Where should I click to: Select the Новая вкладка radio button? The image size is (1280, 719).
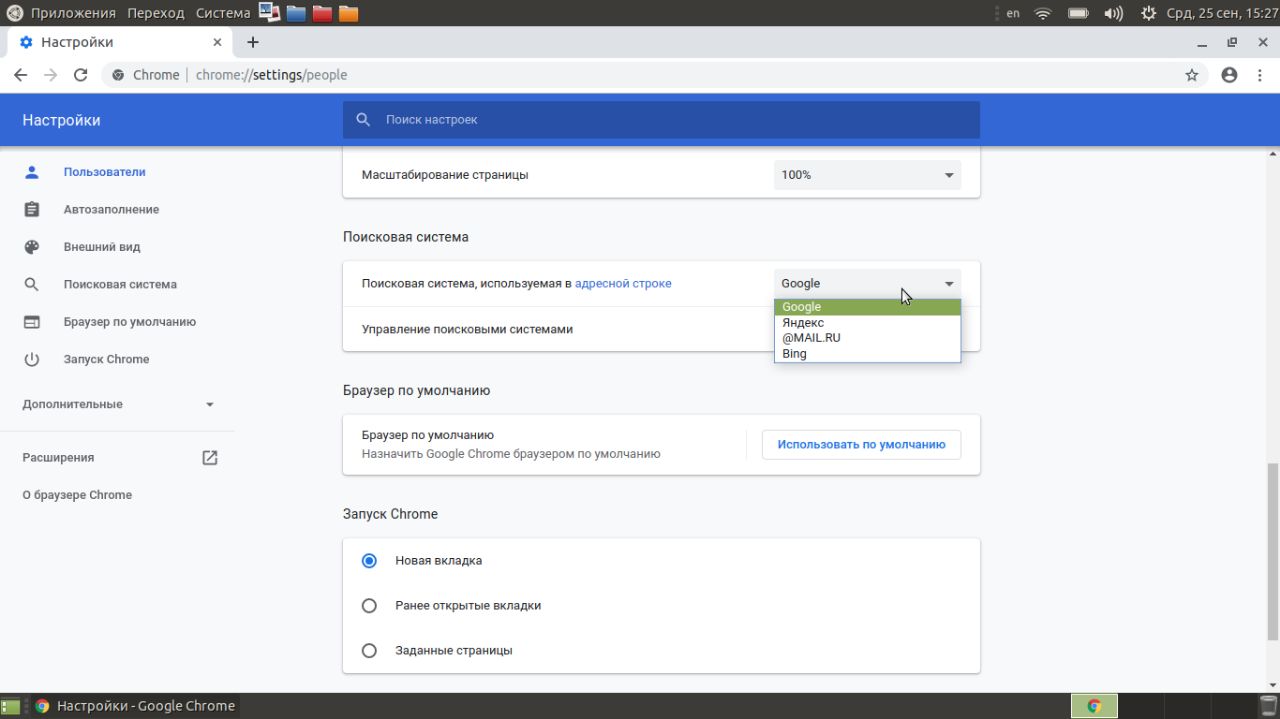click(369, 561)
